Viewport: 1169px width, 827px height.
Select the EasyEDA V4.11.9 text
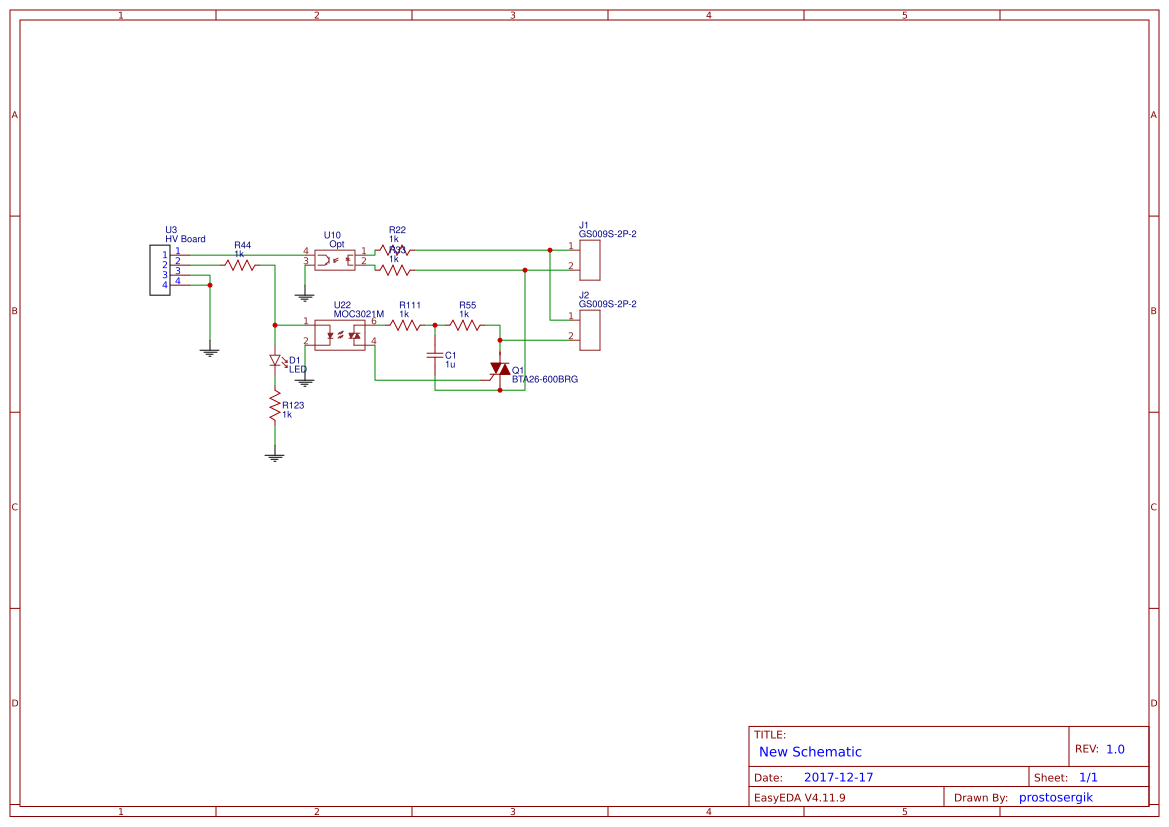[x=800, y=797]
